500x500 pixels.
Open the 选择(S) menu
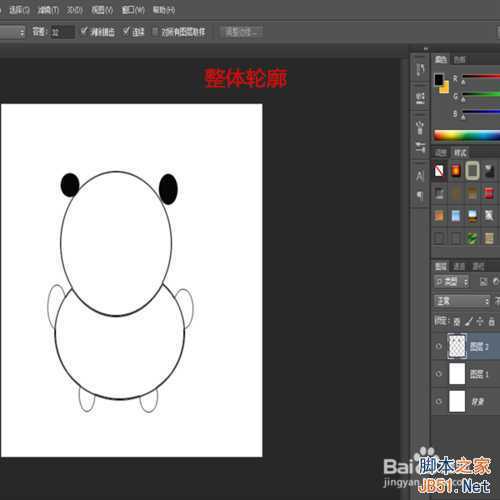point(19,10)
